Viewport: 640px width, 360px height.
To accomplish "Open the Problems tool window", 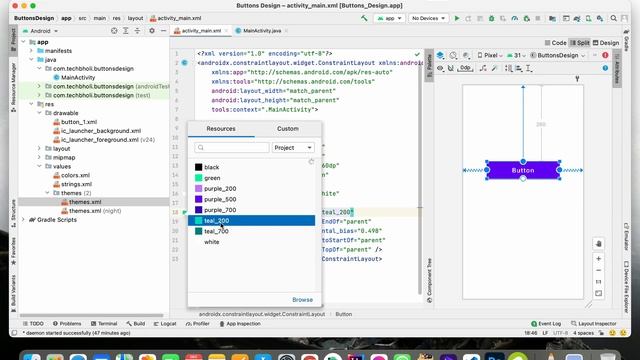I will pos(67,324).
